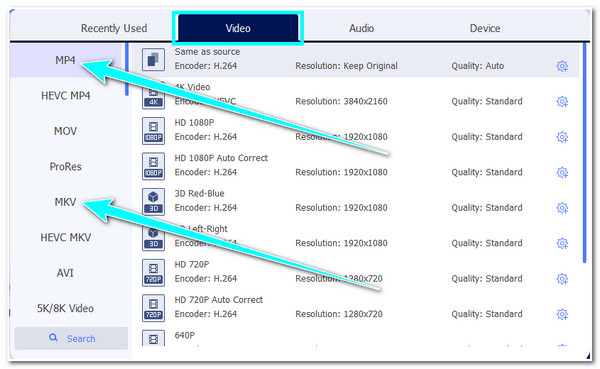
Task: Open settings gear for 3D Red-Blue preset
Action: [562, 208]
